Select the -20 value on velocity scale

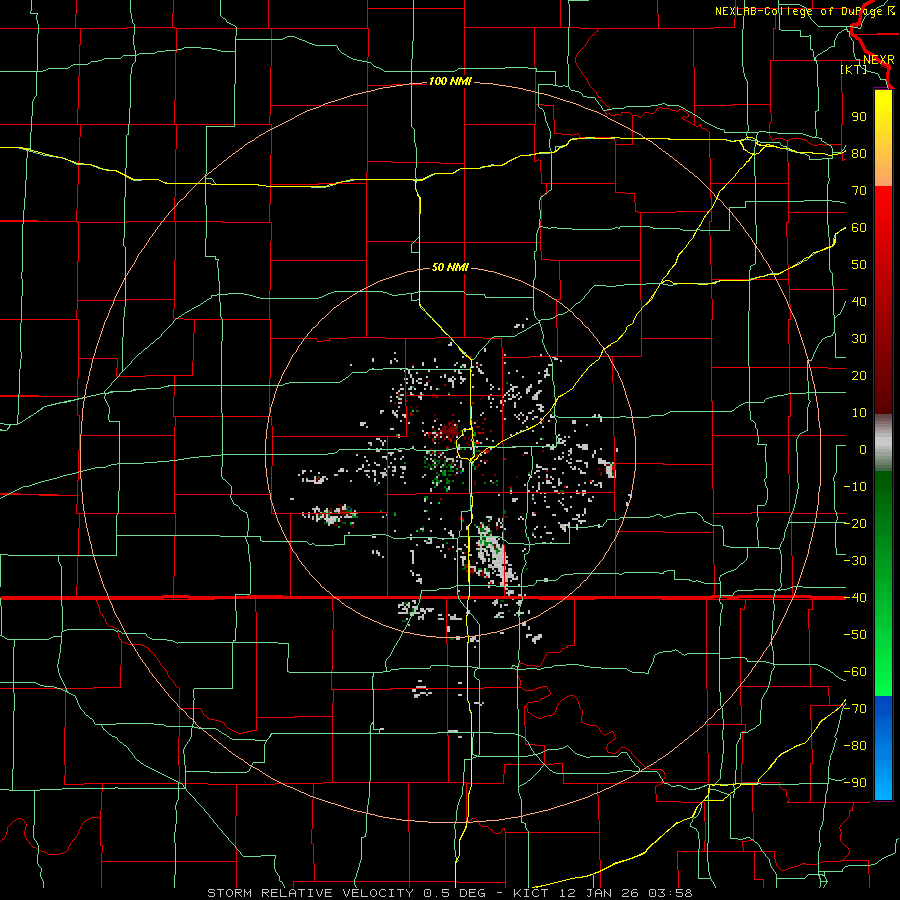pyautogui.click(x=855, y=524)
